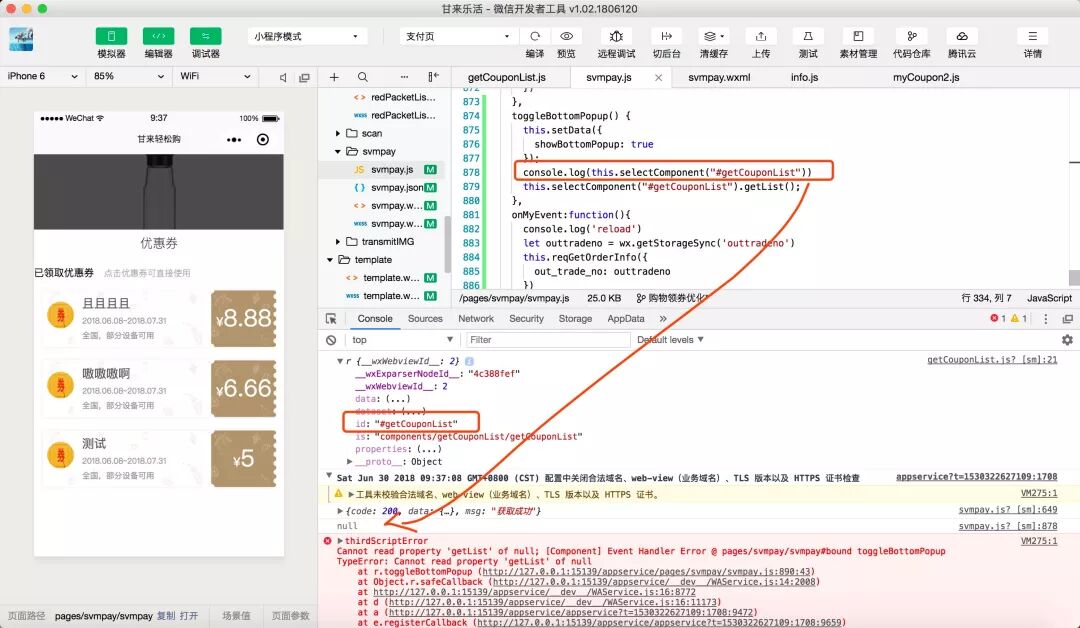The height and width of the screenshot is (628, 1080).
Task: Click the console Filter input field
Action: click(548, 340)
